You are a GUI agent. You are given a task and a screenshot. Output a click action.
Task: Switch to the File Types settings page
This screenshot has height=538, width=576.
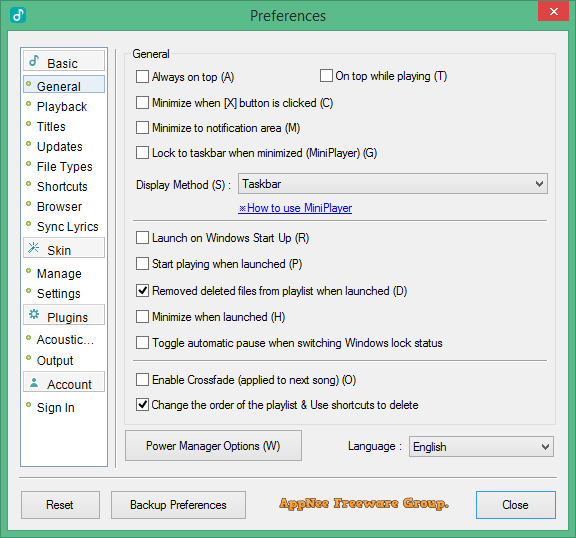tap(65, 167)
